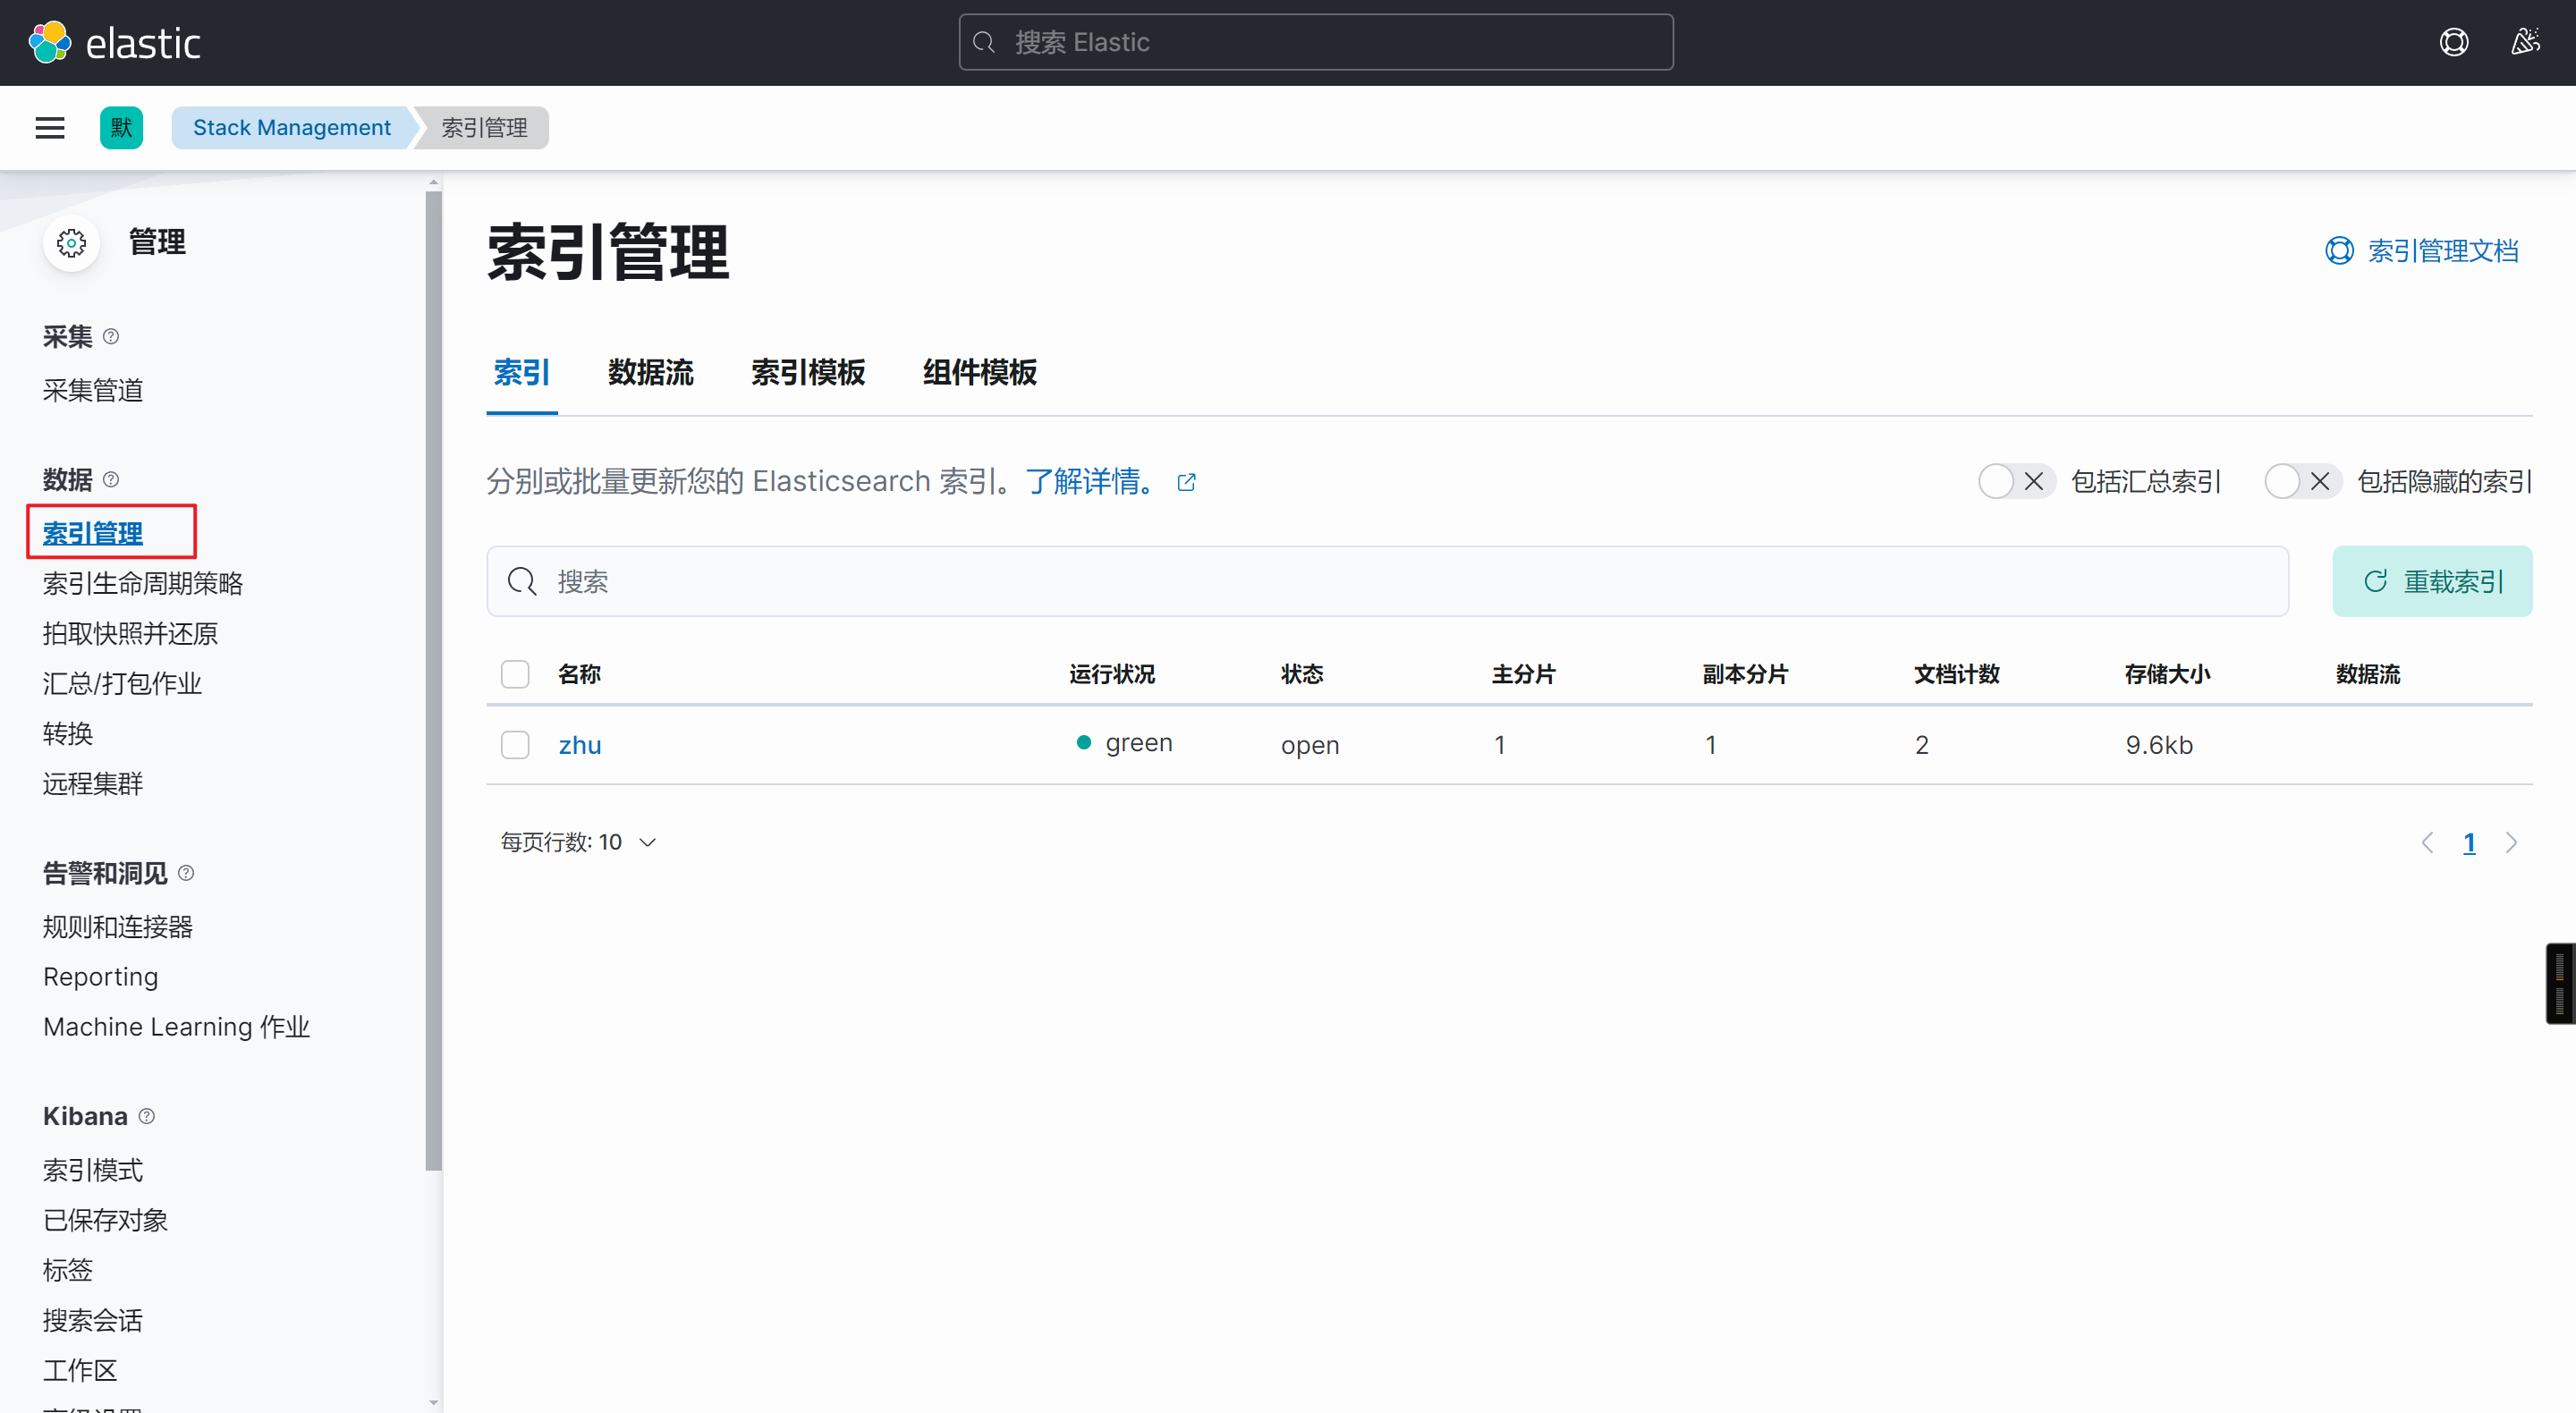The image size is (2576, 1413).
Task: Click the documentation lifebuoy icon
Action: click(2339, 250)
